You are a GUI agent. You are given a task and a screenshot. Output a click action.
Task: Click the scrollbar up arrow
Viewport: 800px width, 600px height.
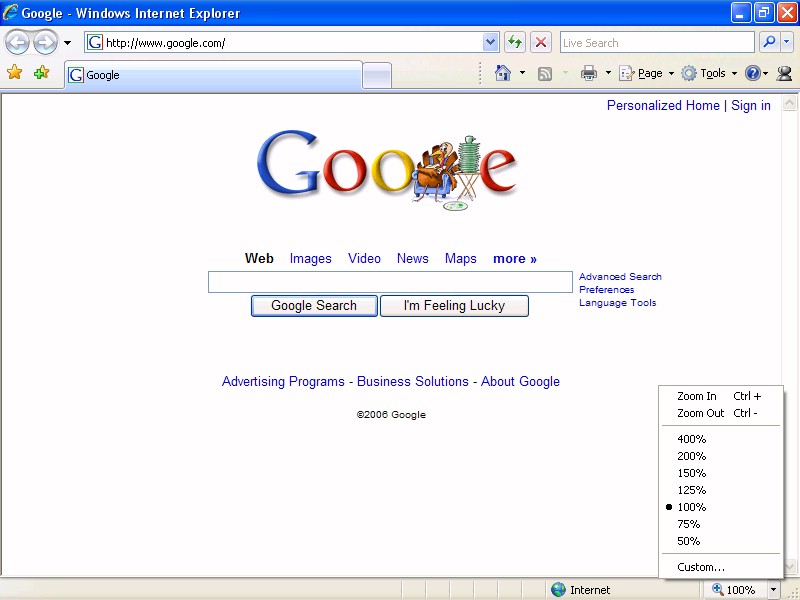(x=789, y=103)
